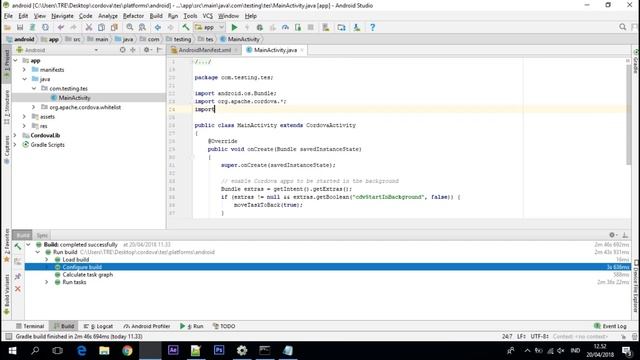Image resolution: width=640 pixels, height=360 pixels.
Task: Open the Terminal tool window
Action: 30,326
